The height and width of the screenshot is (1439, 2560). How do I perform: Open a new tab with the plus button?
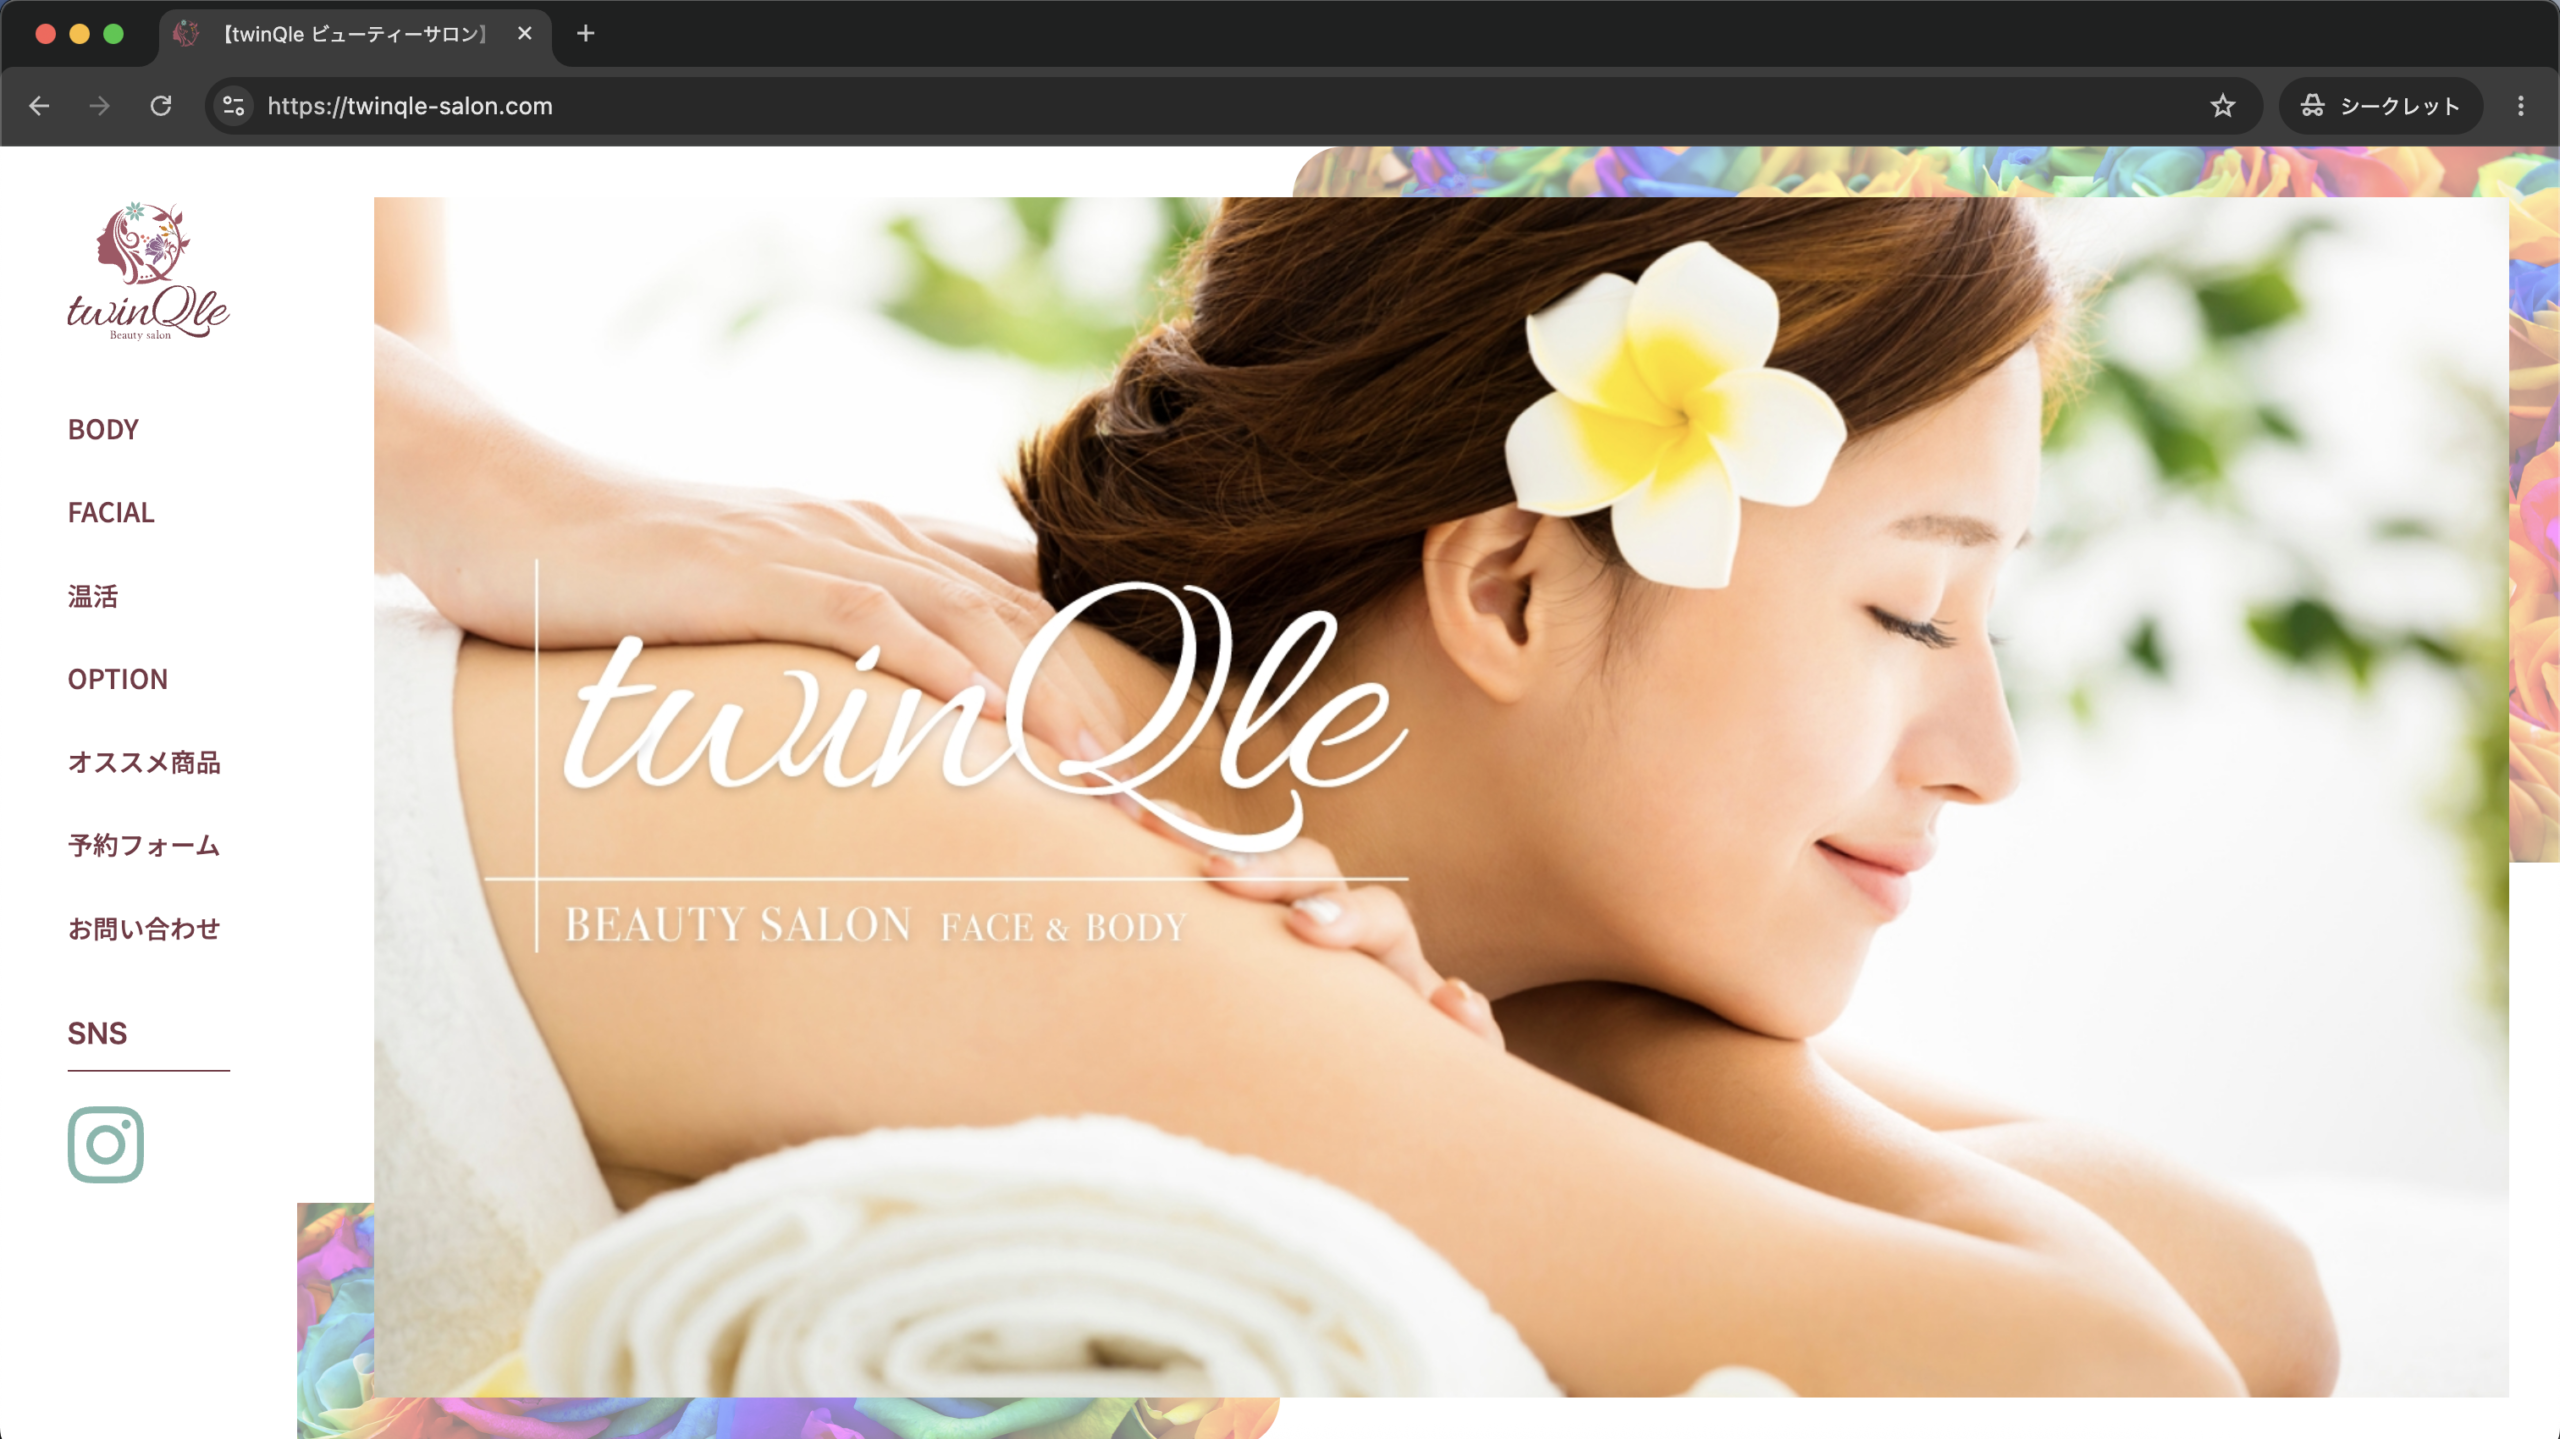click(x=586, y=34)
